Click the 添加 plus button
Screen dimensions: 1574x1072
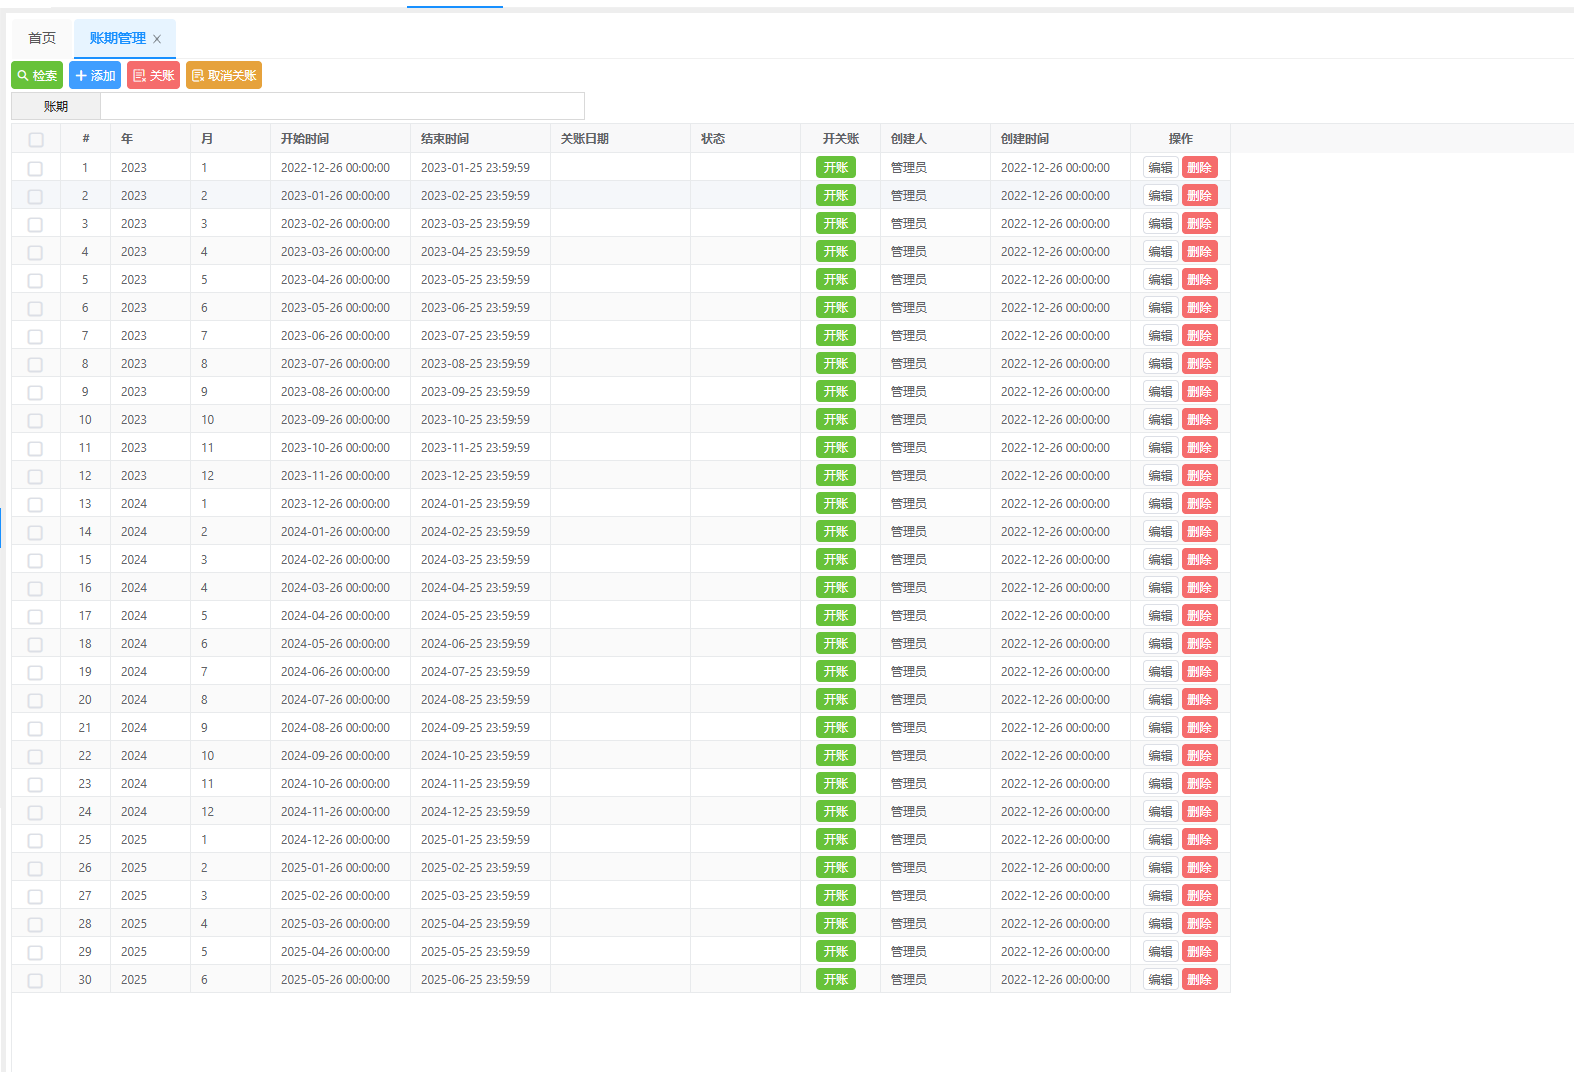click(x=95, y=76)
